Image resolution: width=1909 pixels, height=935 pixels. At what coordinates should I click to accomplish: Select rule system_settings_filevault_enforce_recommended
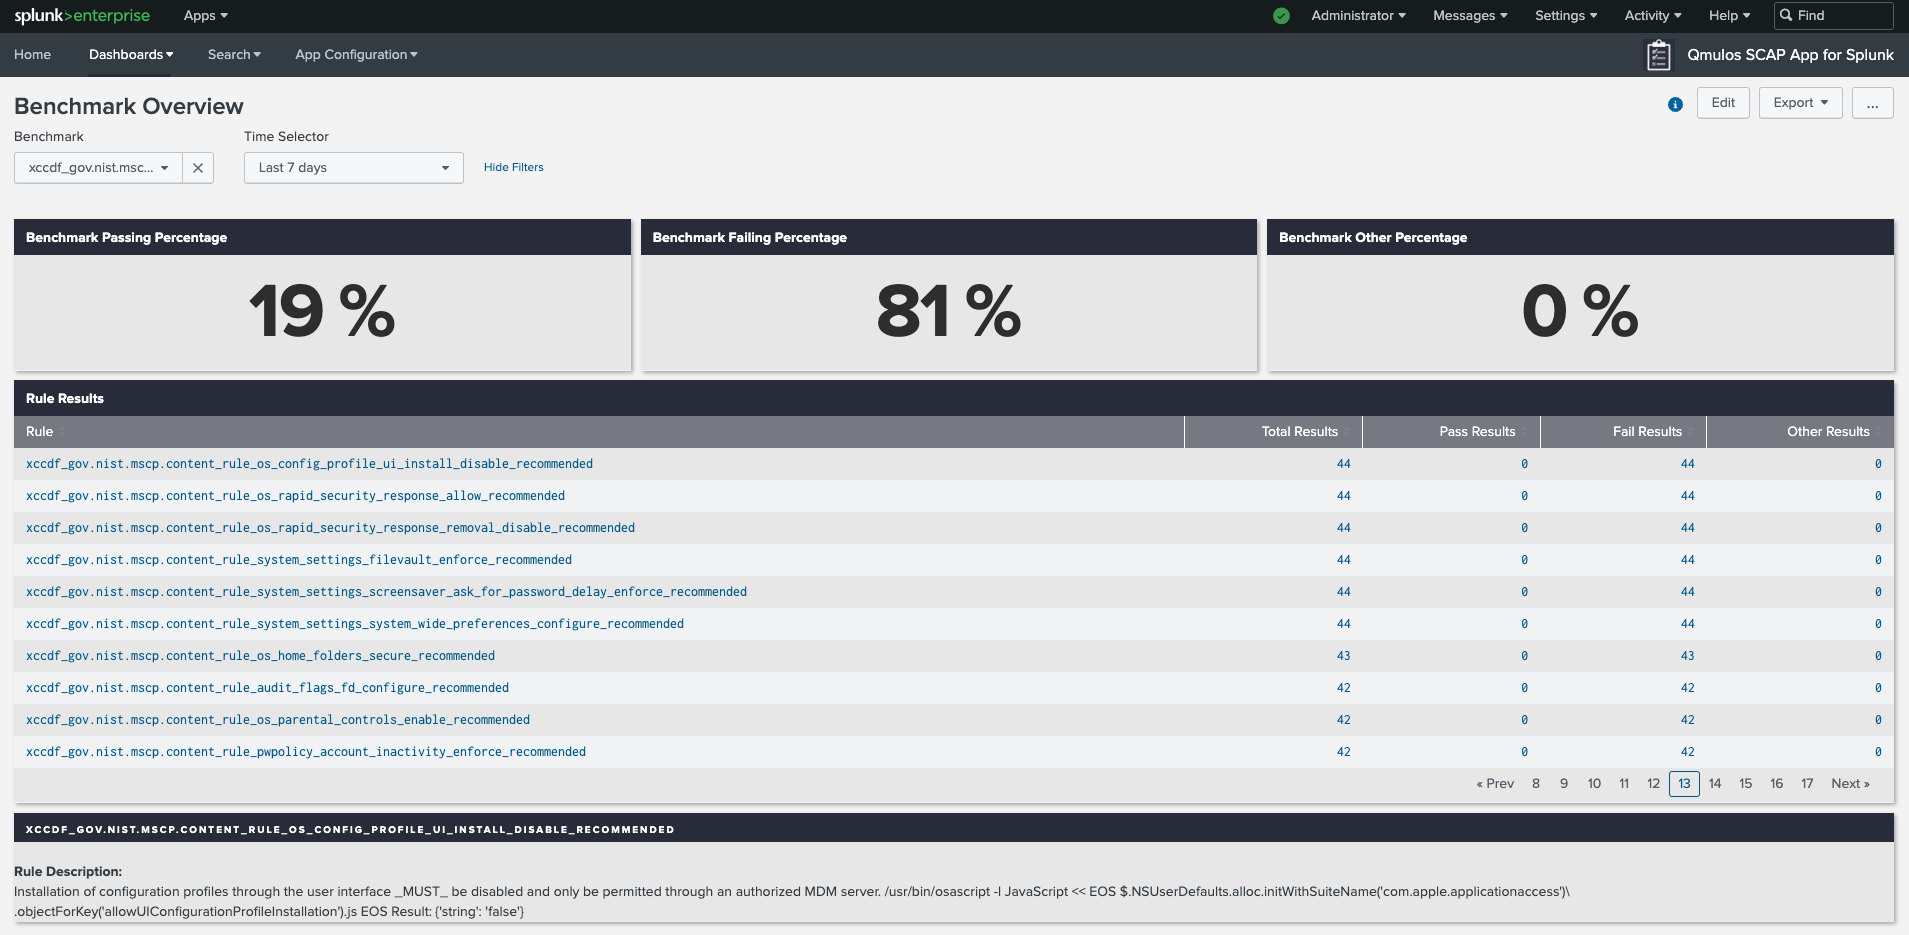pos(299,560)
